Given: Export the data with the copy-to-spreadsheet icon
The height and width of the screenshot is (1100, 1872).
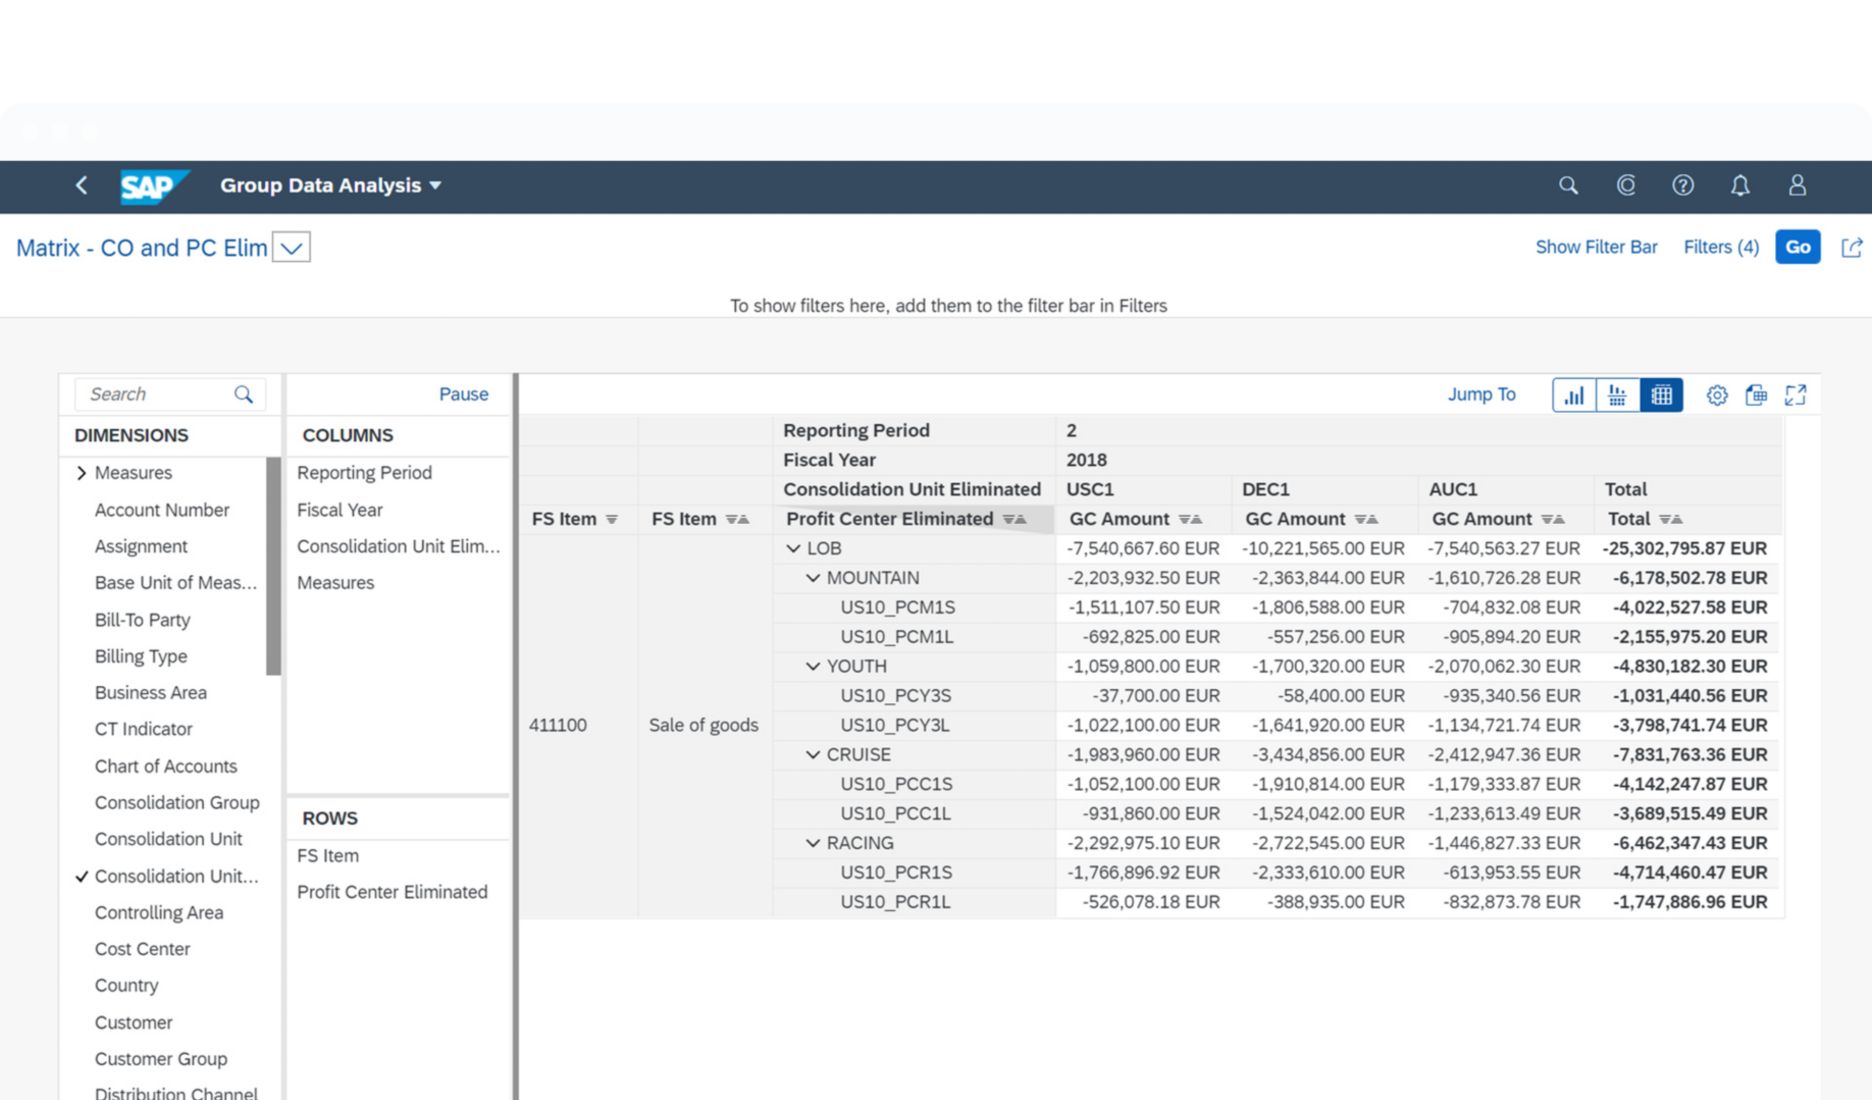Looking at the screenshot, I should coord(1756,394).
